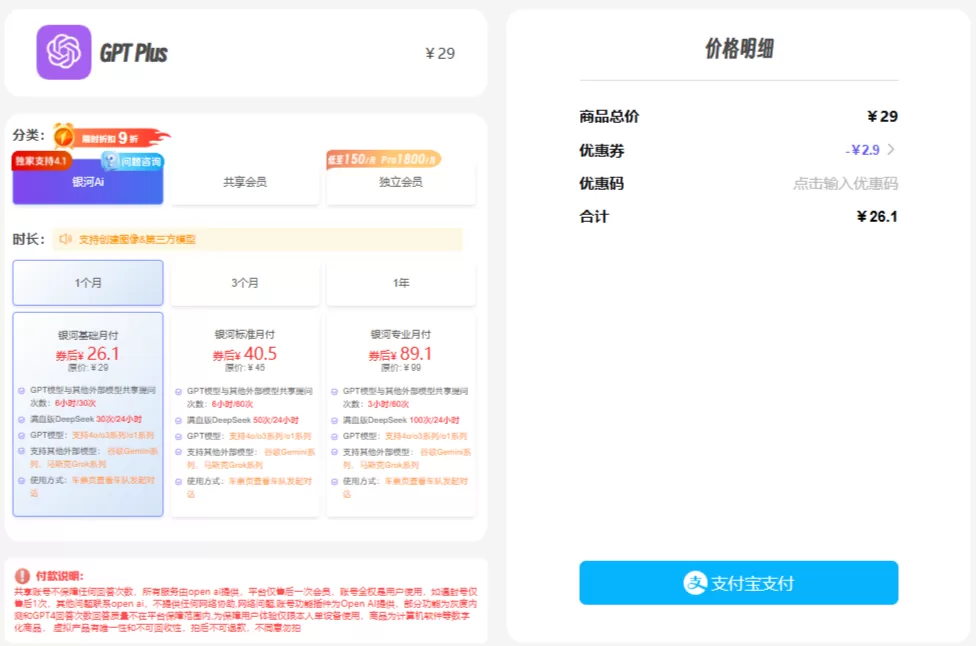976x646 pixels.
Task: Click the 3小时/60次 quota text in 银河专业月付
Action: point(388,404)
